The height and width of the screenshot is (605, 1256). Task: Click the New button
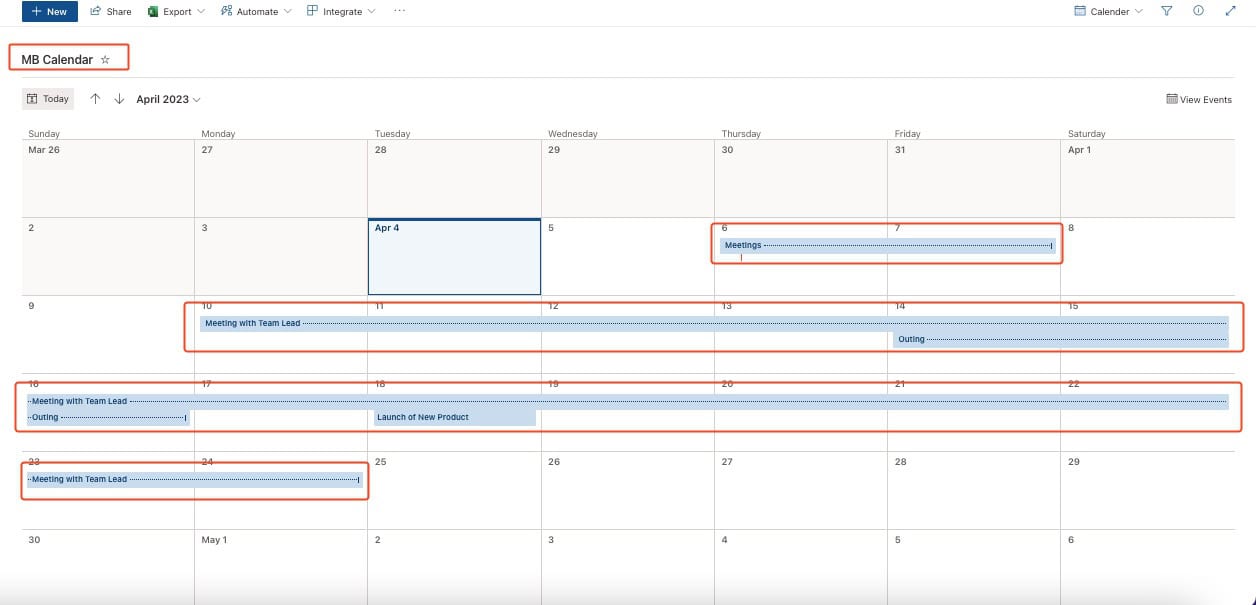pyautogui.click(x=49, y=11)
